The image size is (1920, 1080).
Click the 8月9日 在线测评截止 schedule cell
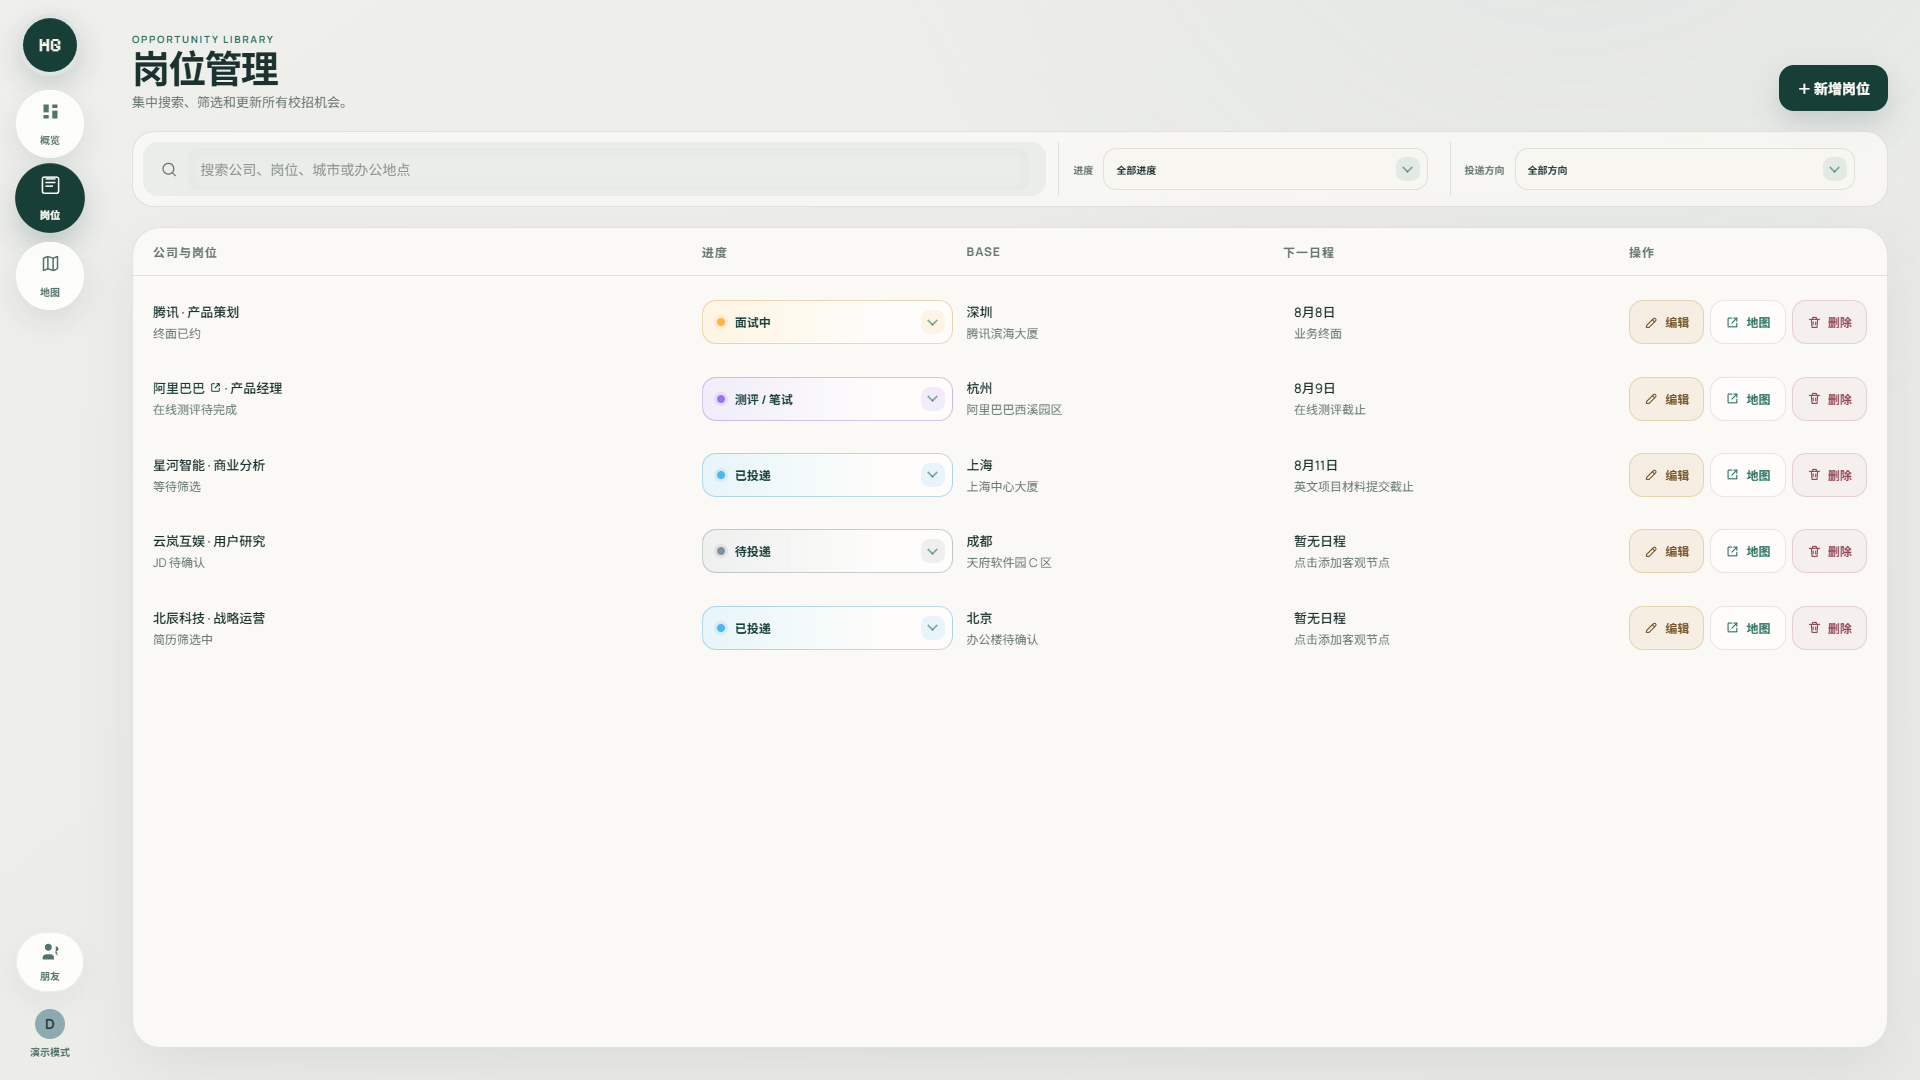(1330, 399)
